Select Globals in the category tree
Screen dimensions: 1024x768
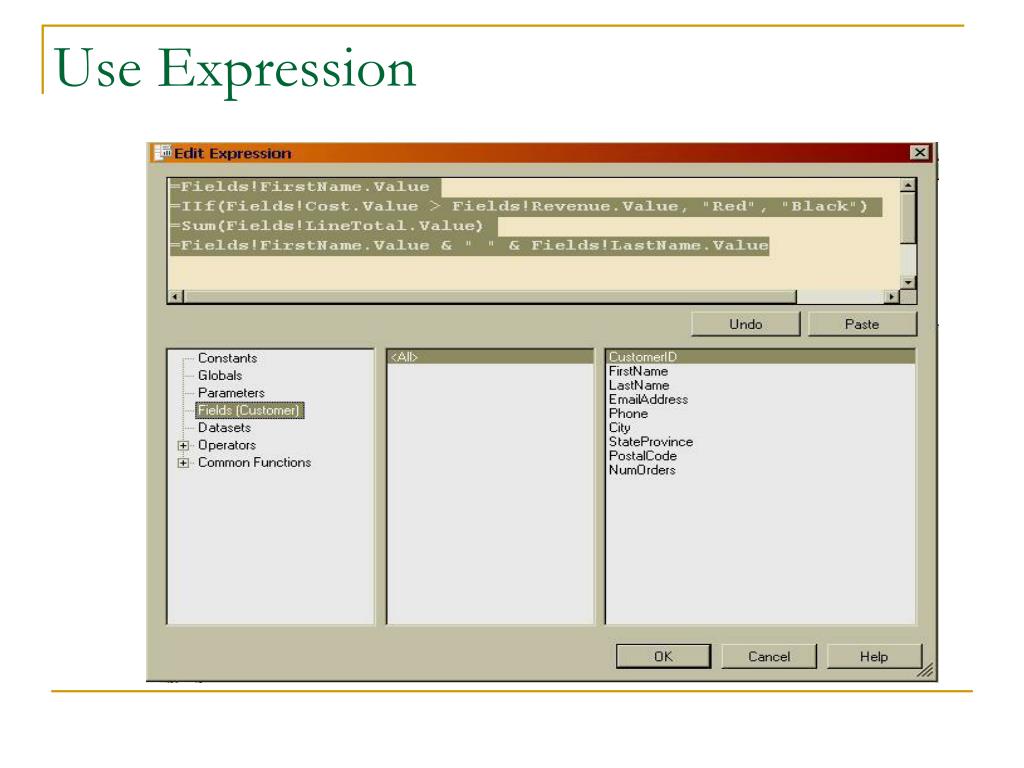(x=220, y=376)
